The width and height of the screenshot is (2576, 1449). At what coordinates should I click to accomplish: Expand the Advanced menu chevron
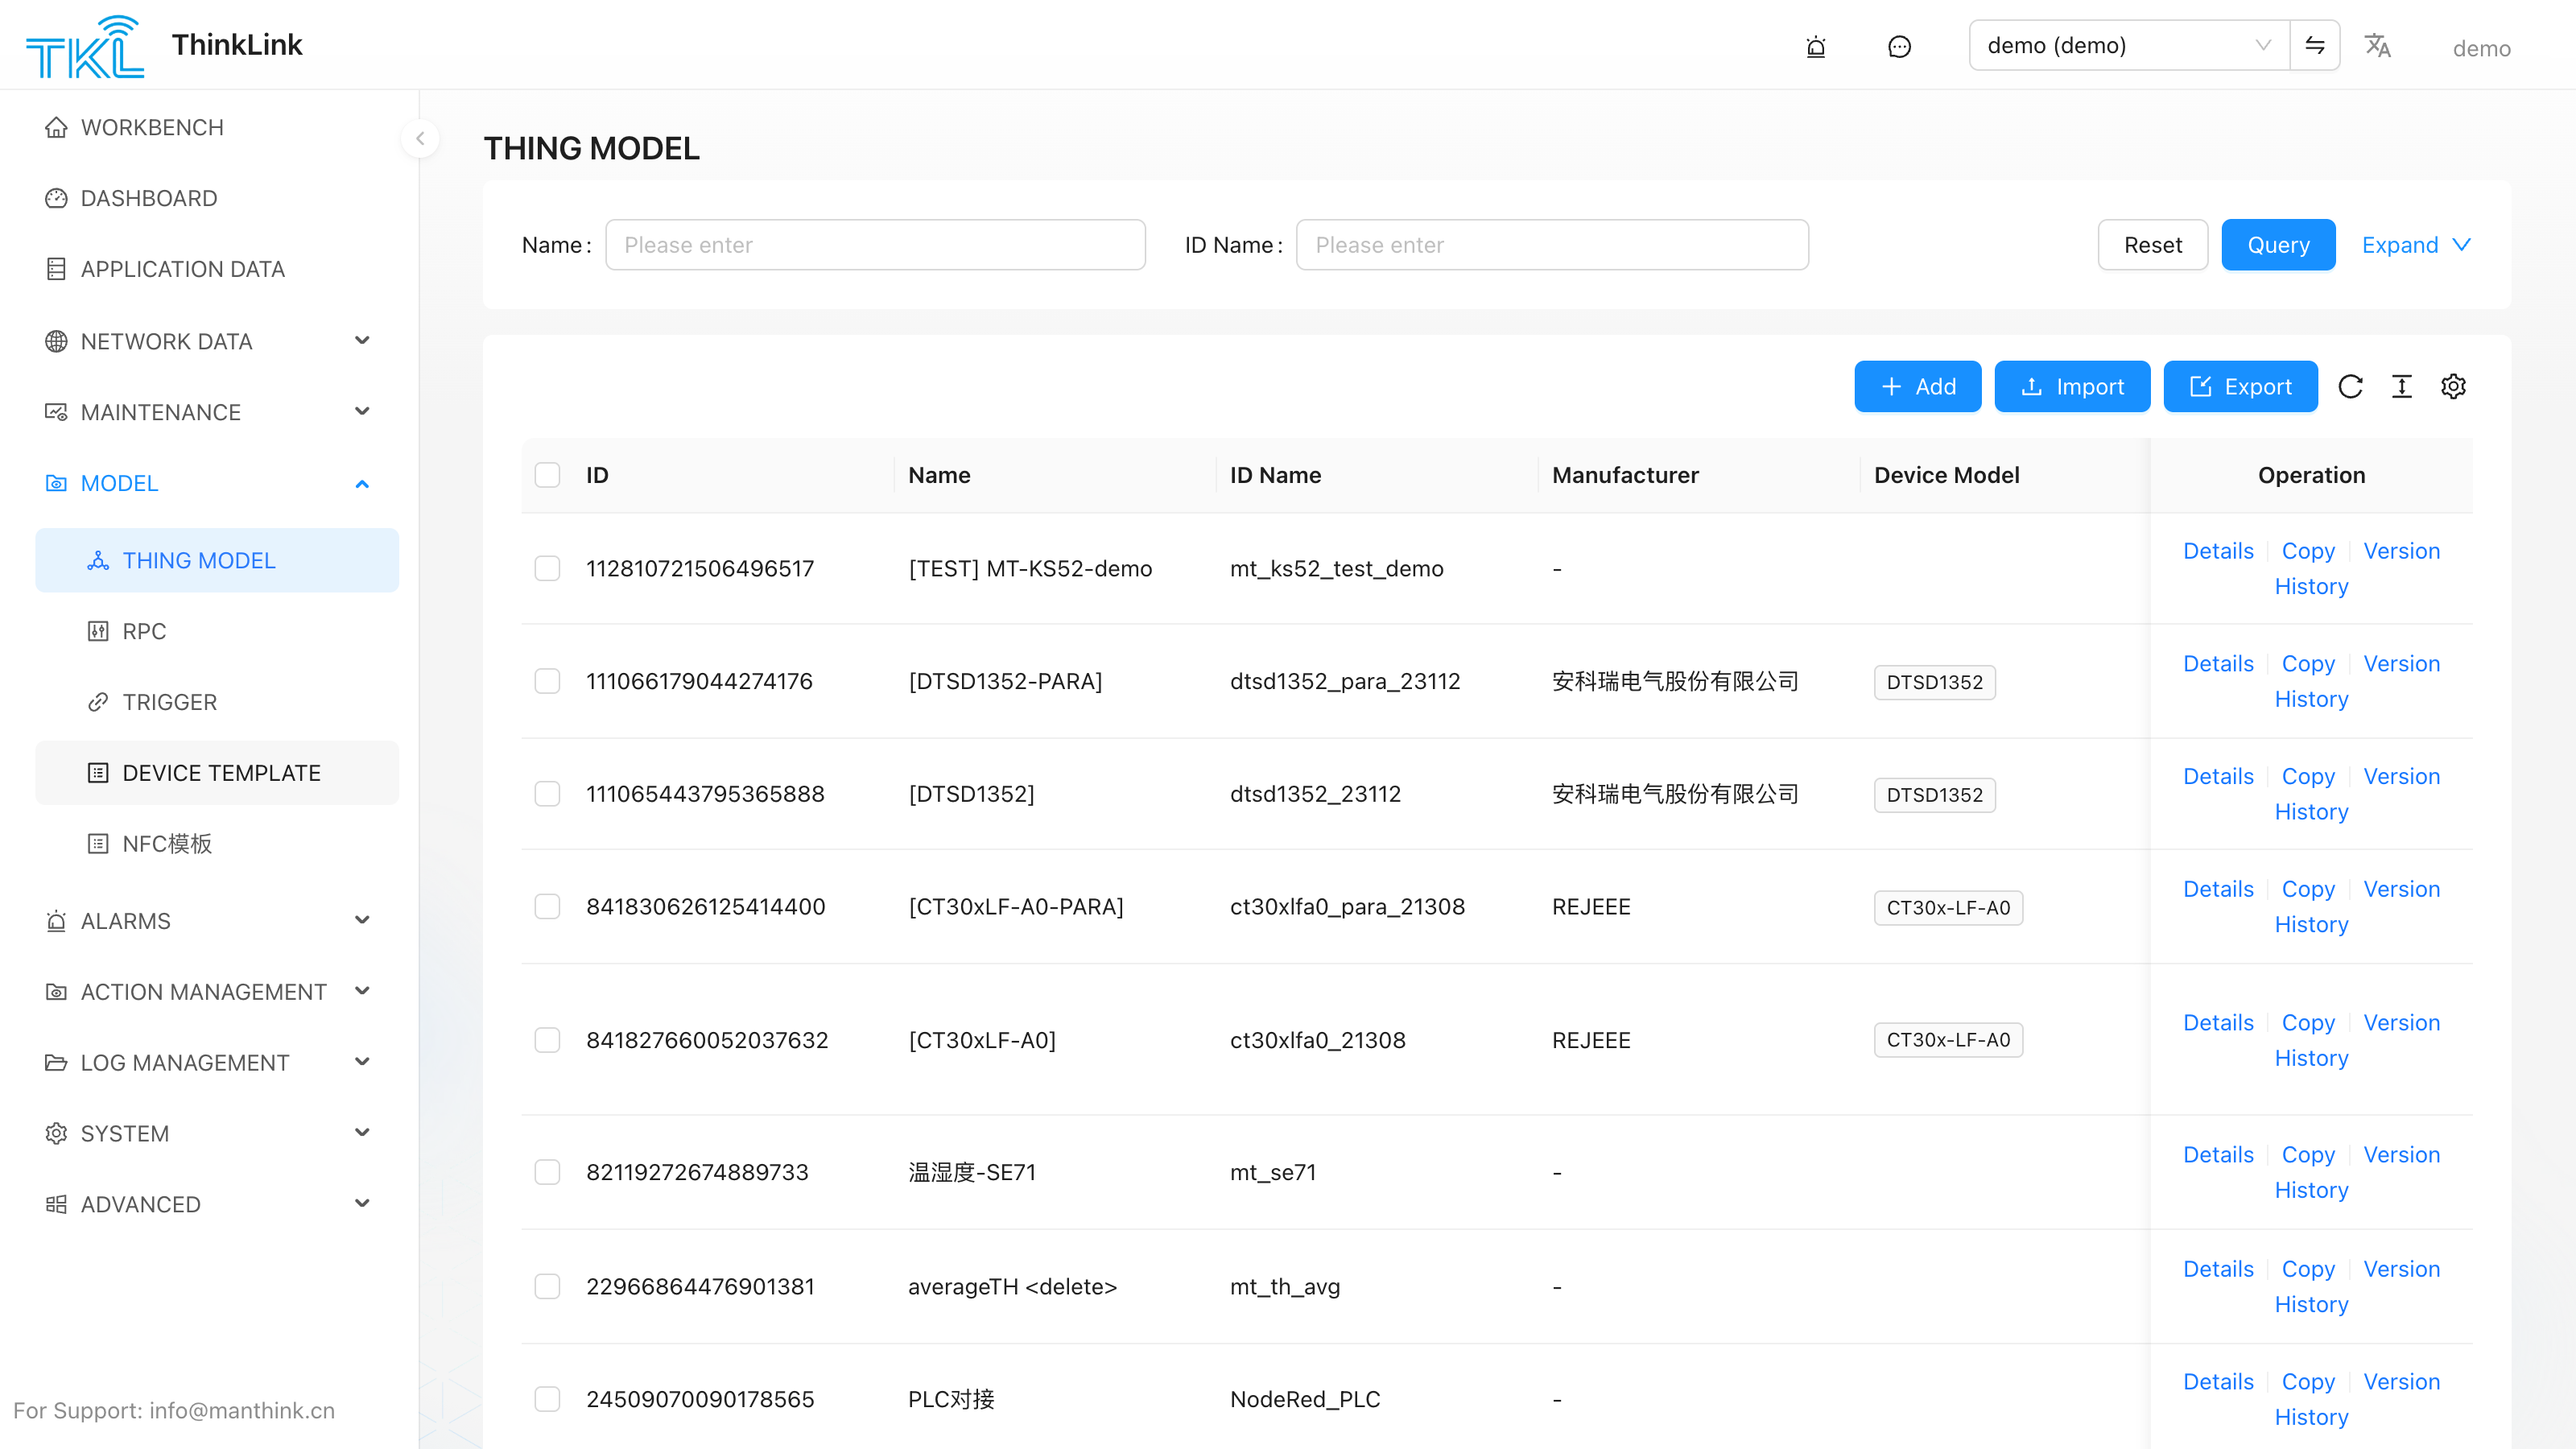click(362, 1204)
